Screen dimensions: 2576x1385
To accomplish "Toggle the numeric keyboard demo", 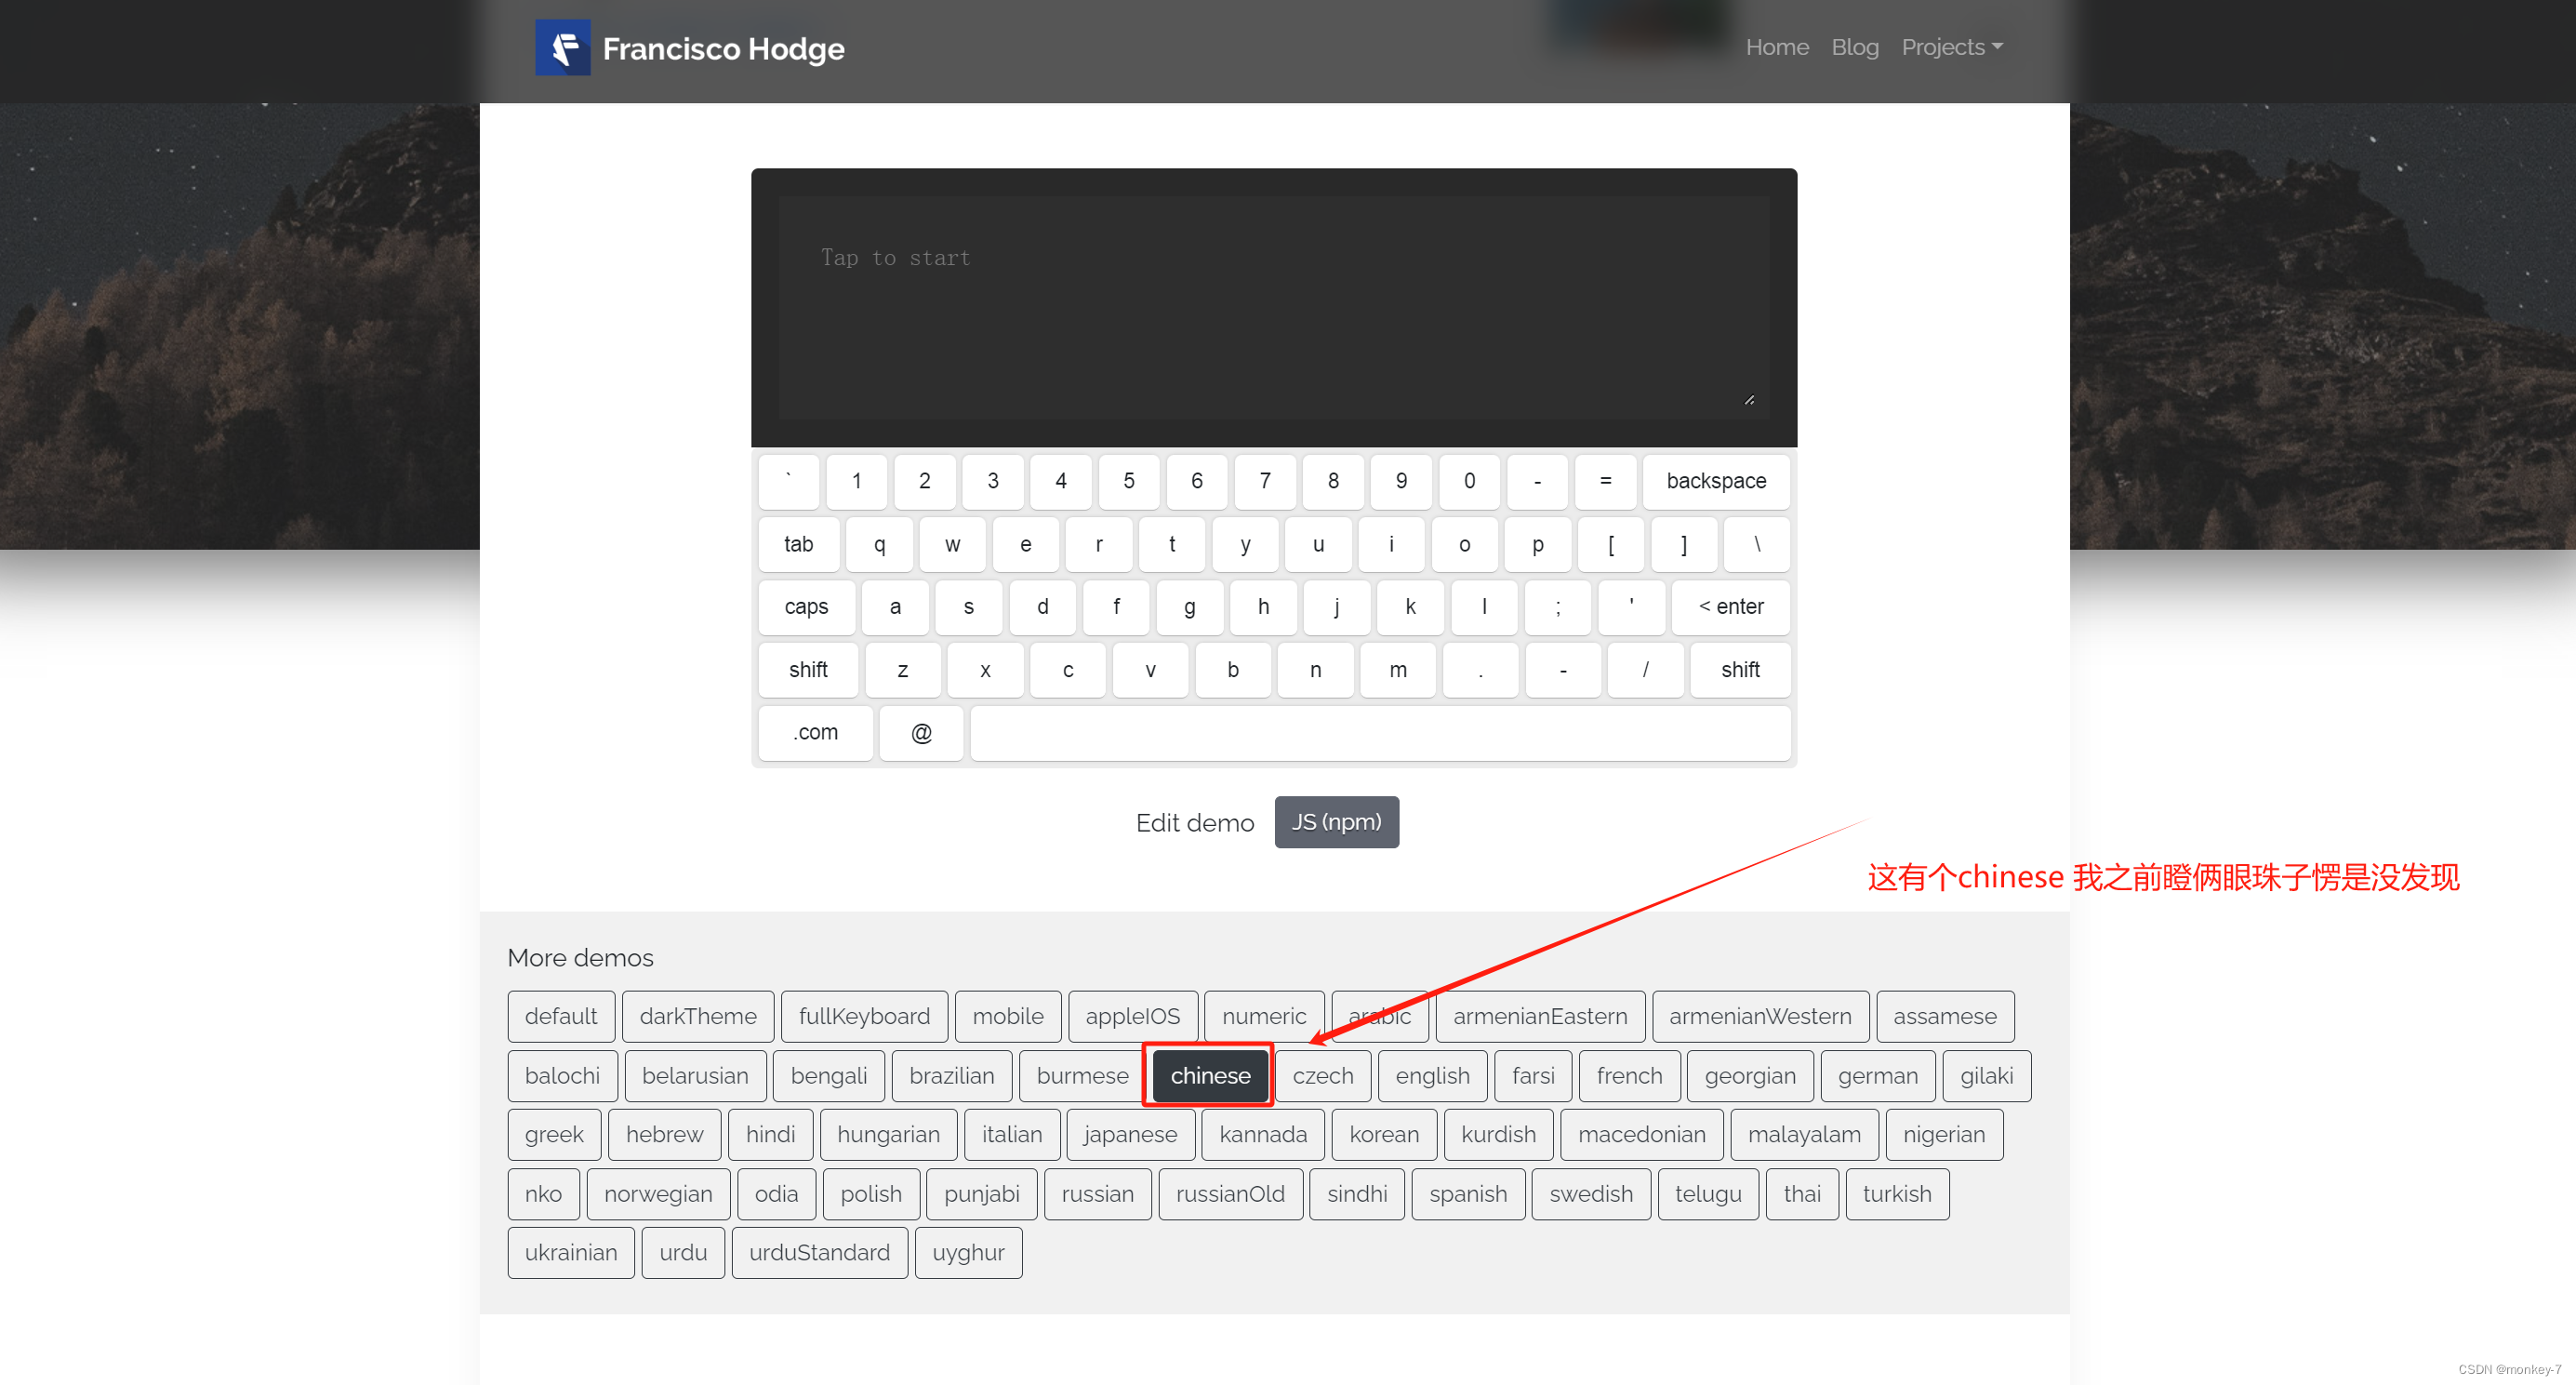I will tap(1262, 1017).
